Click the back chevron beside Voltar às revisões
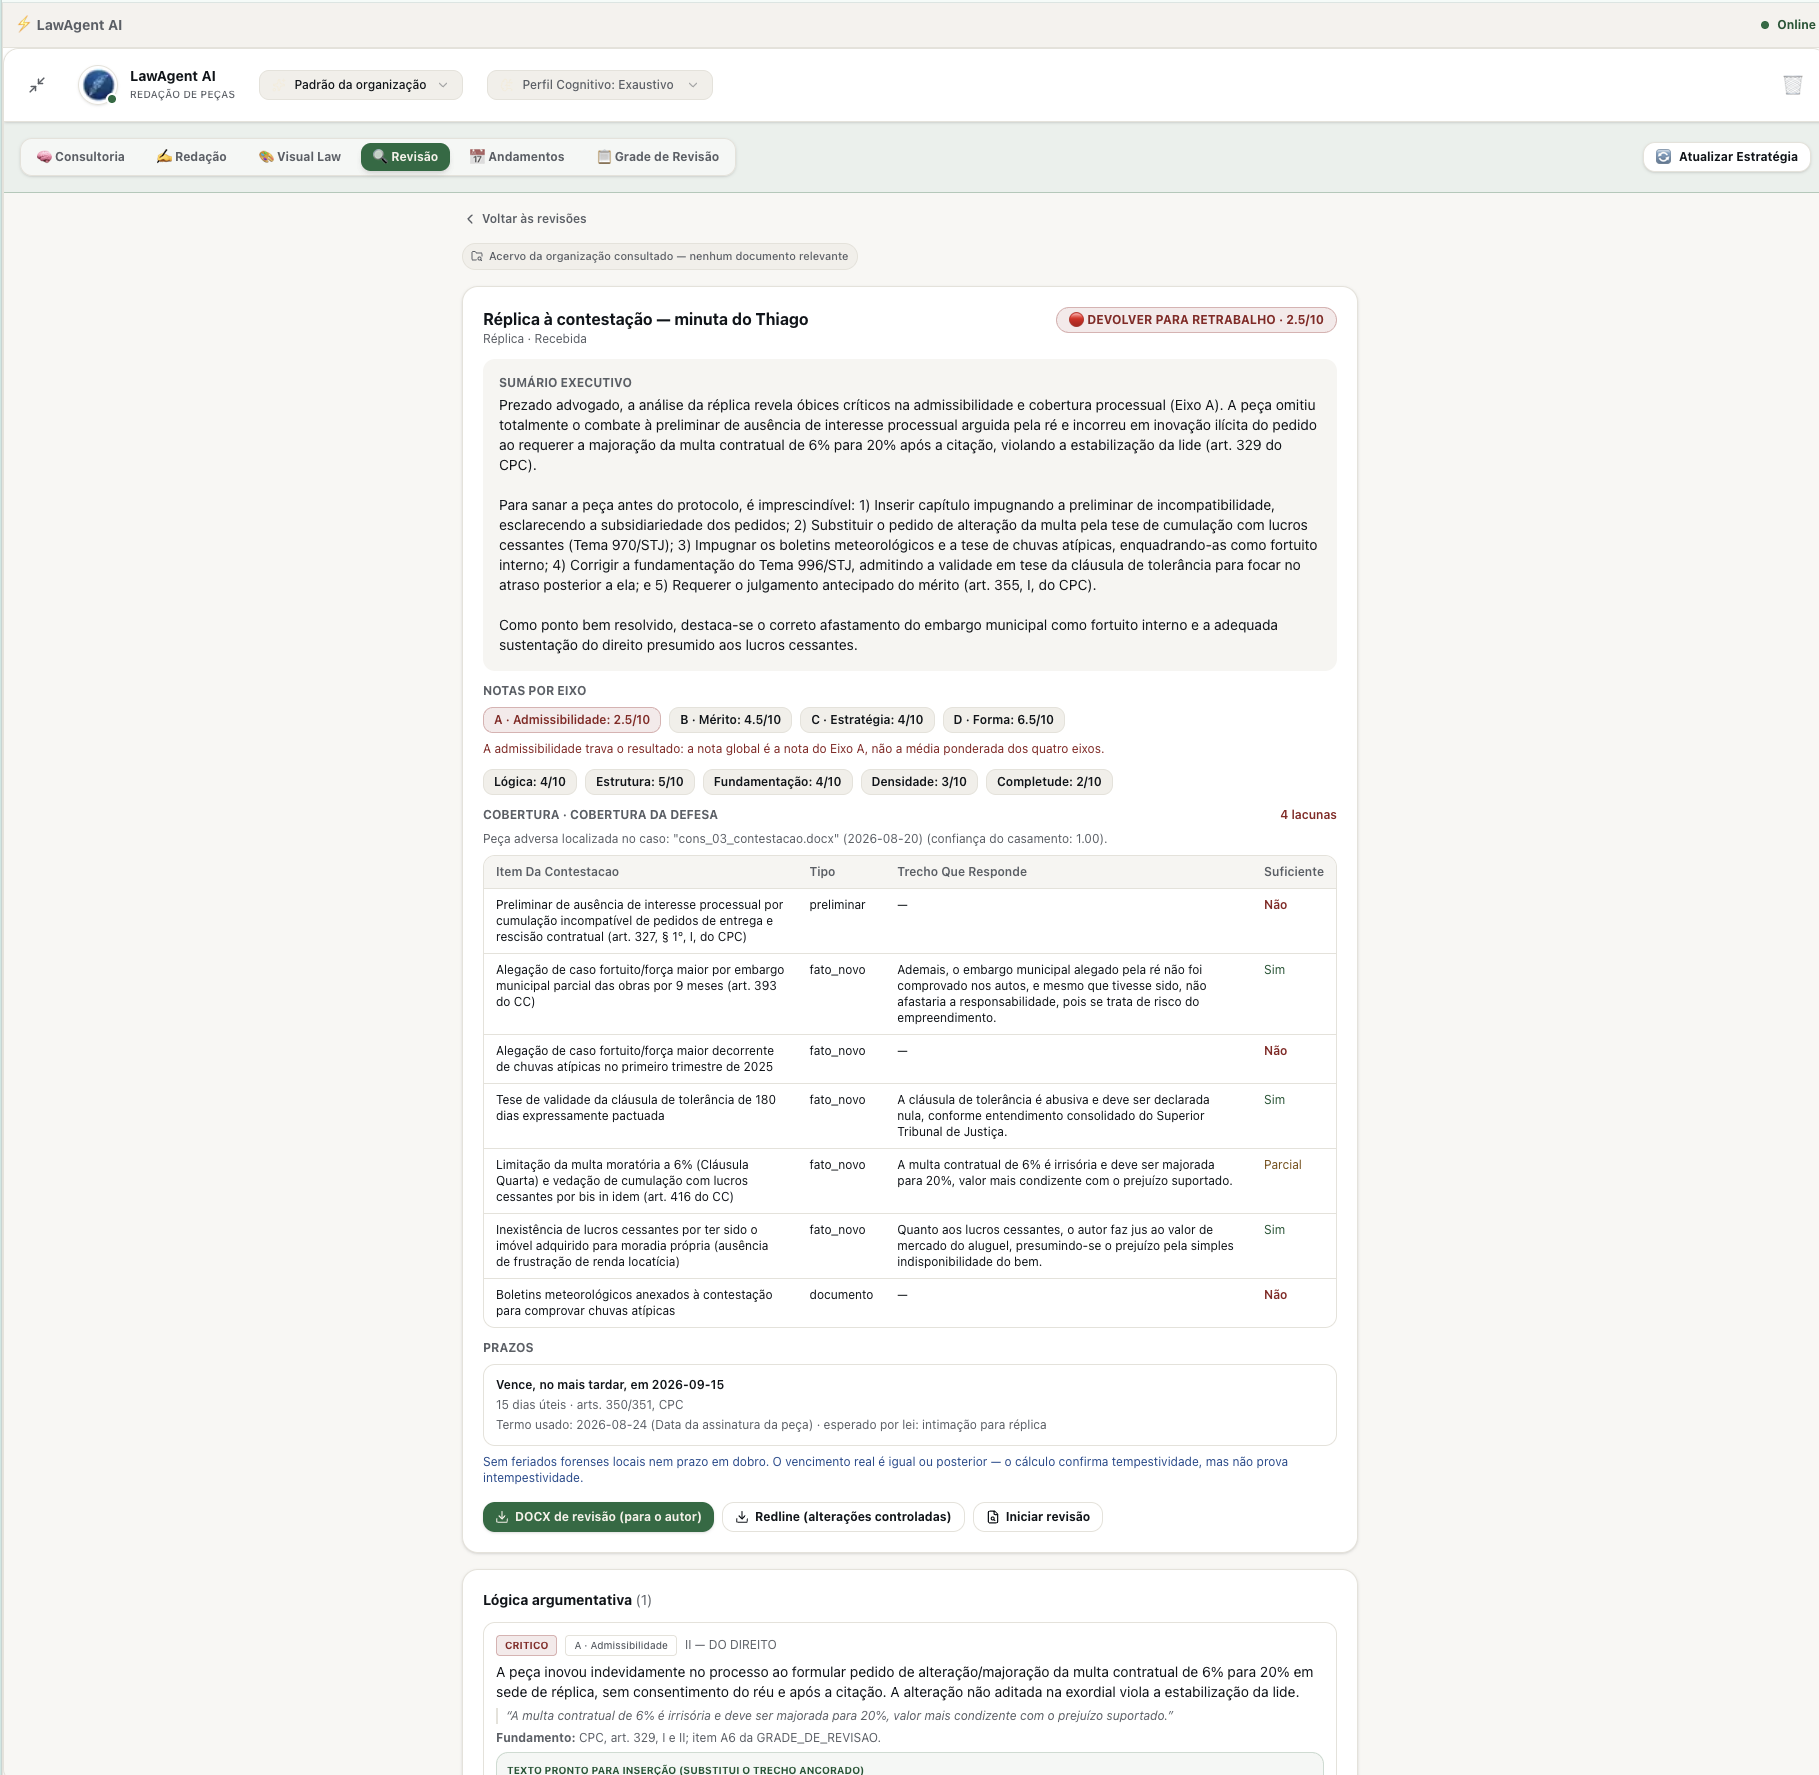1819x1775 pixels. [x=470, y=219]
